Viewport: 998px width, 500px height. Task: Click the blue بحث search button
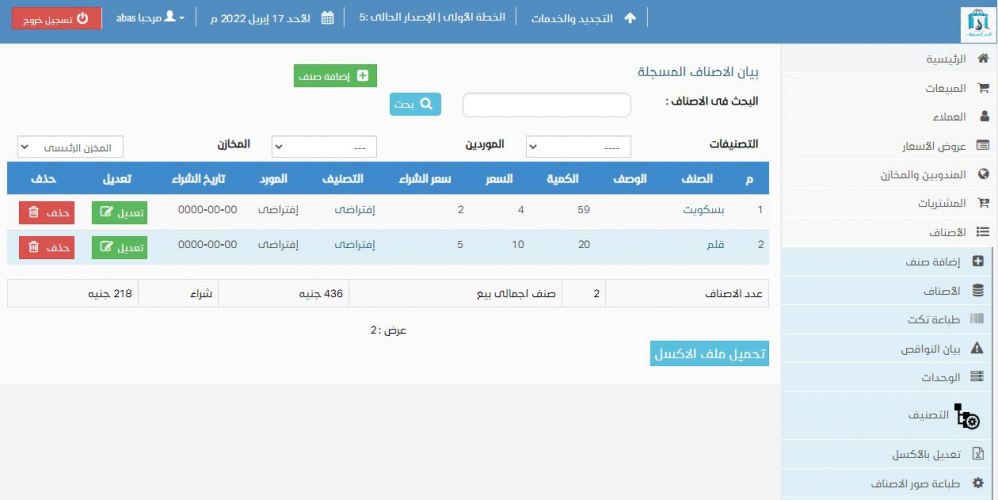pos(415,104)
